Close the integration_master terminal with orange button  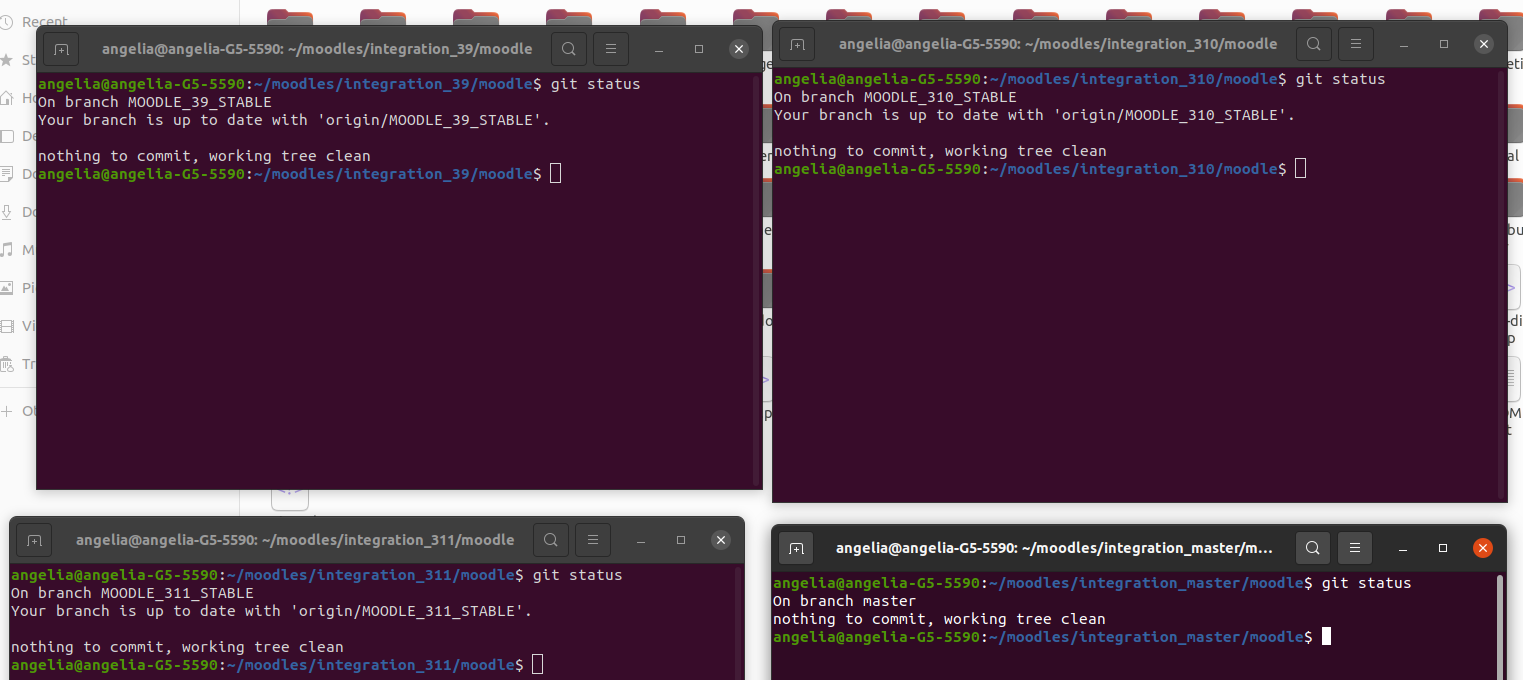[x=1483, y=548]
